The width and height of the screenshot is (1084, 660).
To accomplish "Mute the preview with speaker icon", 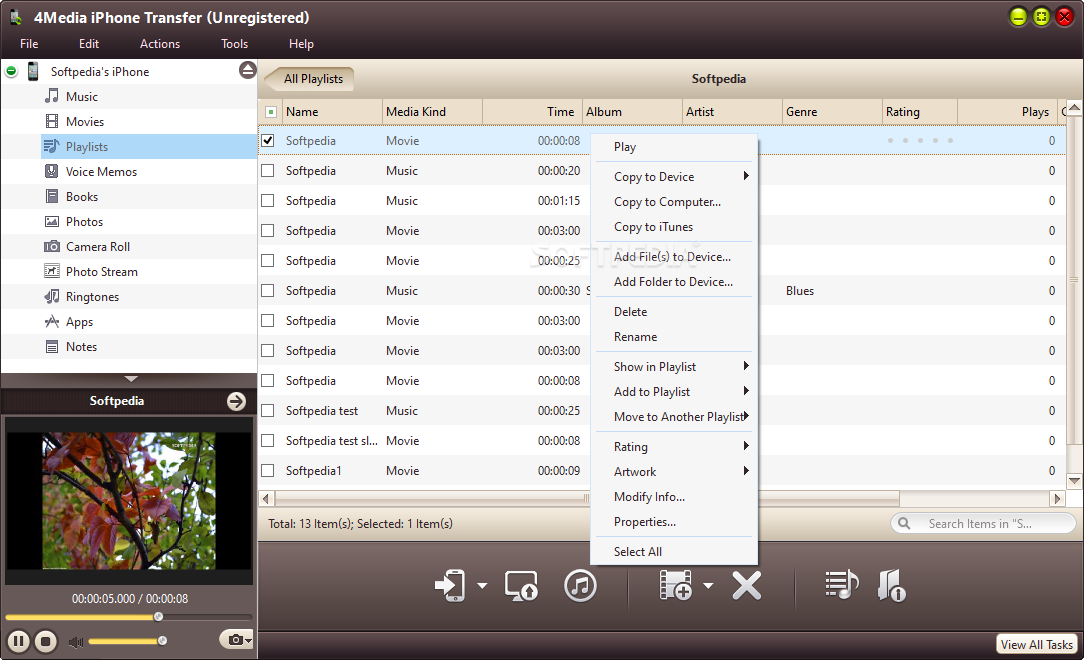I will tap(75, 642).
